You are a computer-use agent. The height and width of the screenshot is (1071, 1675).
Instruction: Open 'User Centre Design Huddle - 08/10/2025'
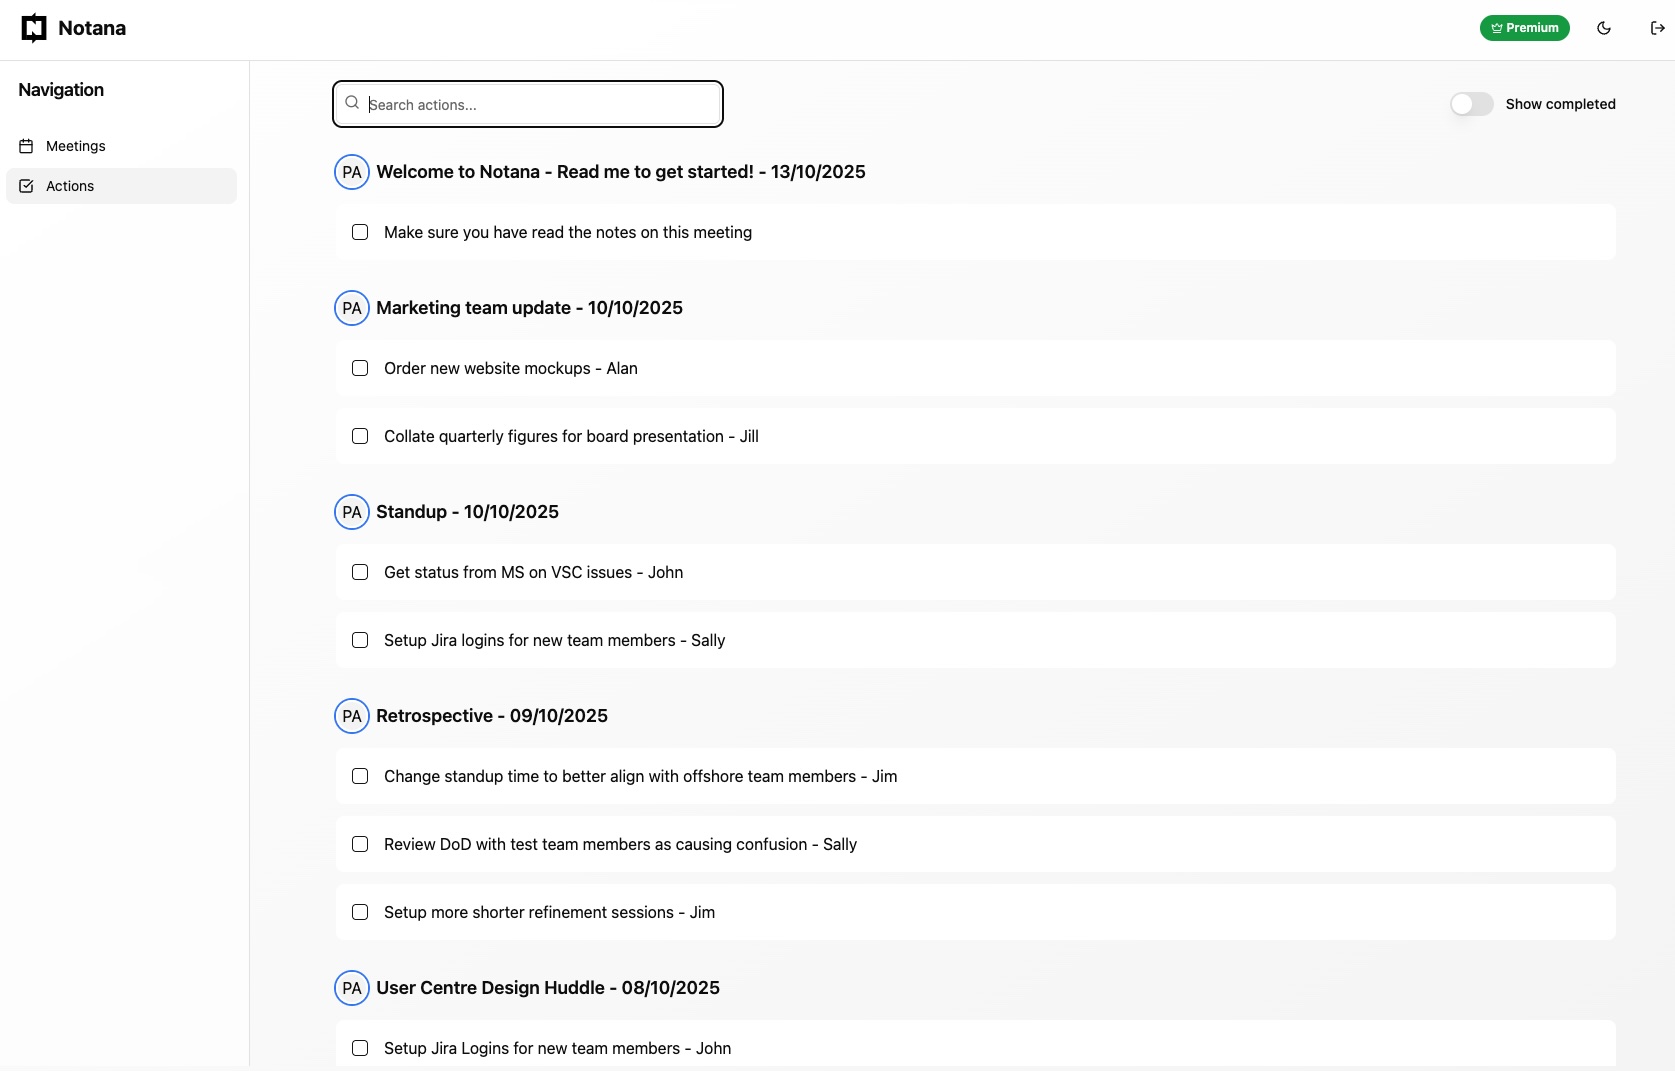(548, 987)
